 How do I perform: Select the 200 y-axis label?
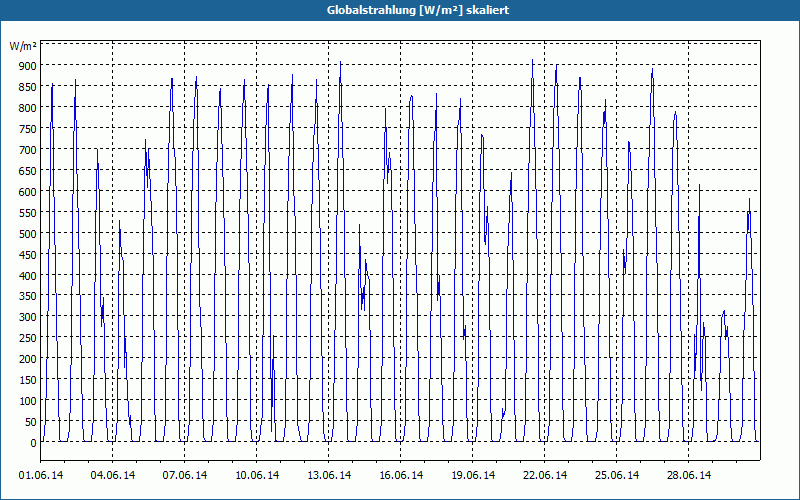coord(28,359)
